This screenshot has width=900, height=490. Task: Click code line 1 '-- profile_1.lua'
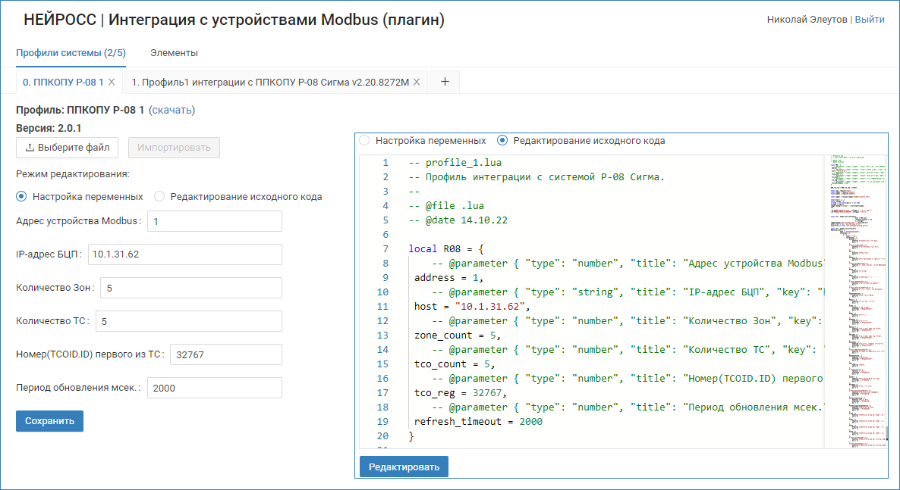pyautogui.click(x=455, y=163)
